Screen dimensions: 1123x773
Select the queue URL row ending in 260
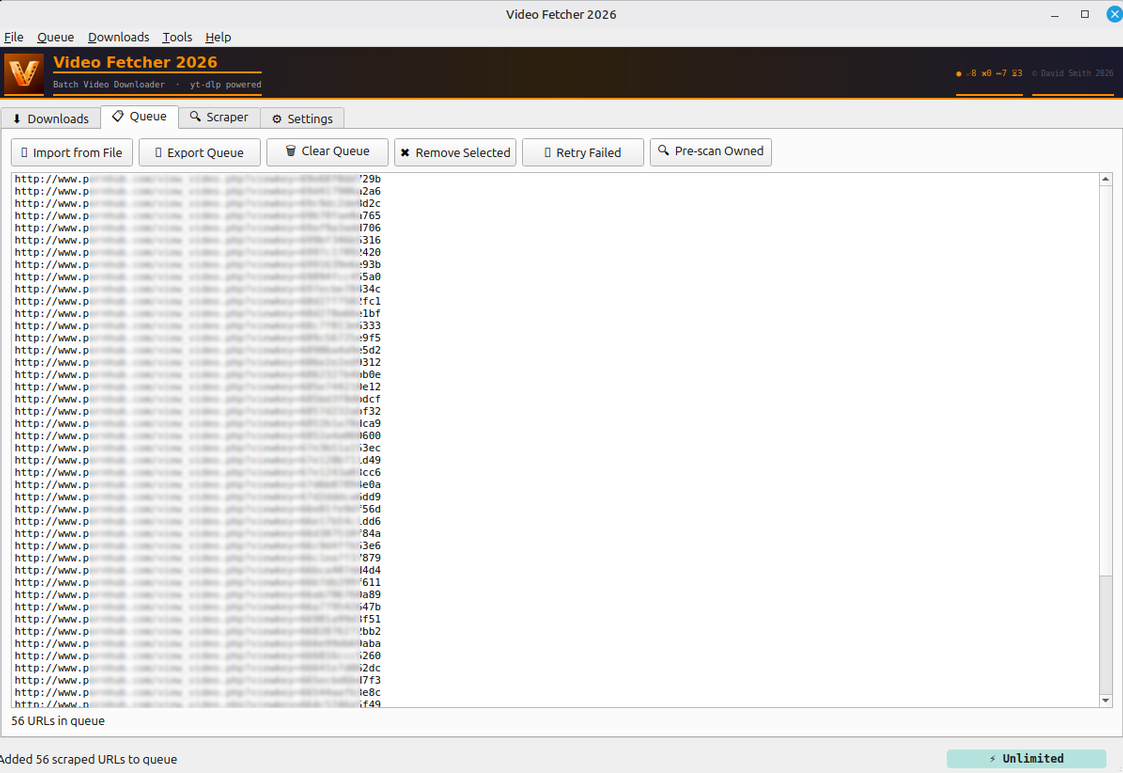coord(198,656)
